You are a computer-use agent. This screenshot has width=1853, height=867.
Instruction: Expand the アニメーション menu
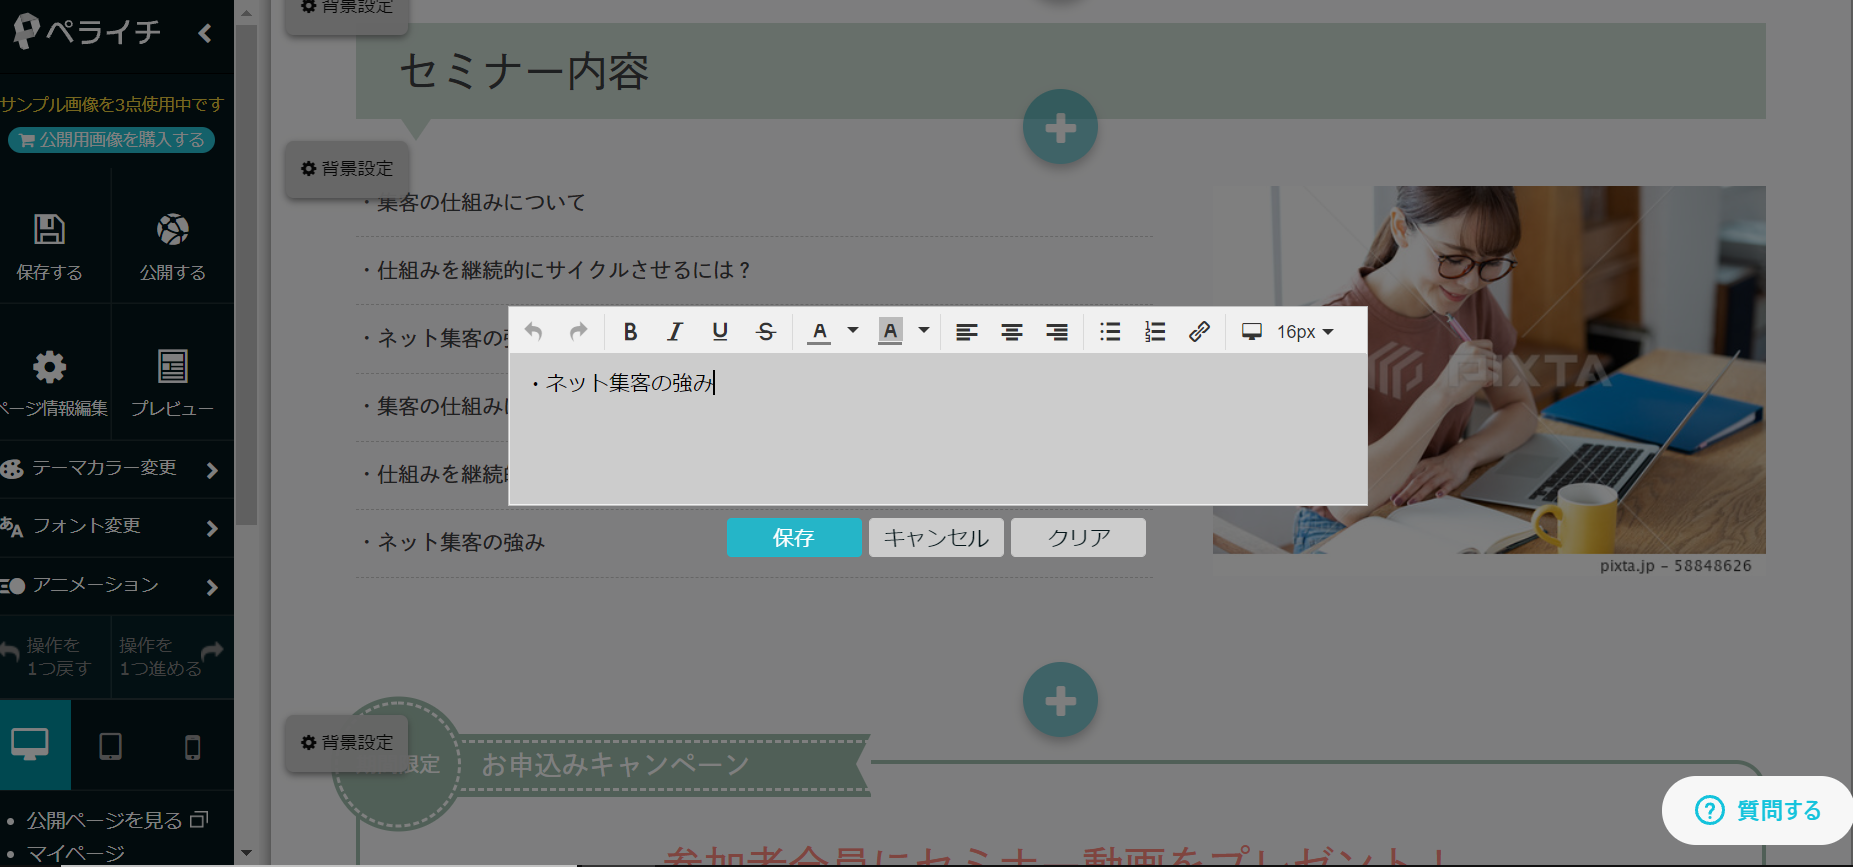(116, 586)
